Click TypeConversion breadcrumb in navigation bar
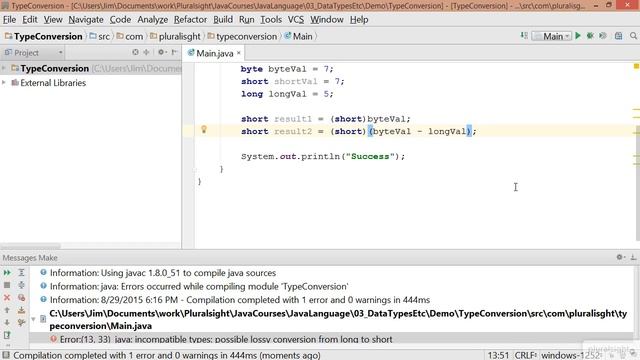 pyautogui.click(x=44, y=36)
